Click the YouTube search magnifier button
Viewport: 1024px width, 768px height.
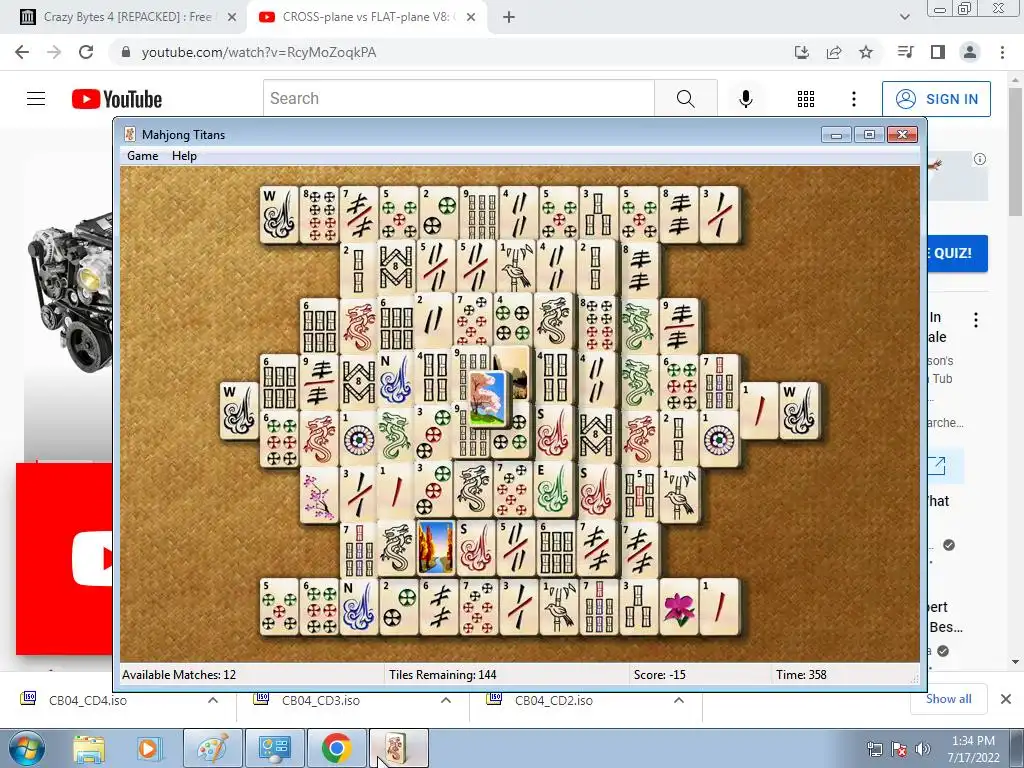(x=686, y=99)
